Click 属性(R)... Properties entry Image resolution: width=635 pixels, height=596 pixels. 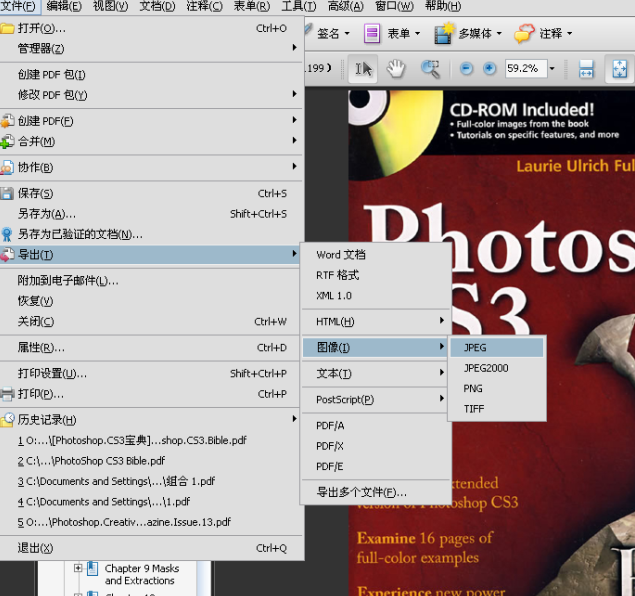tap(151, 347)
